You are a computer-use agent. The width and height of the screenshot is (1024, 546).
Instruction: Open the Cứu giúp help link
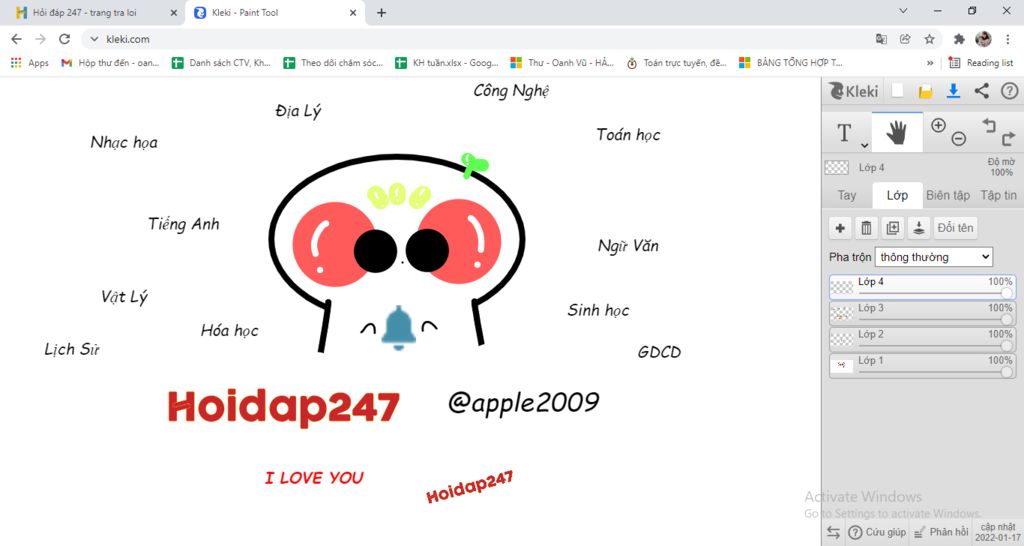pyautogui.click(x=878, y=532)
